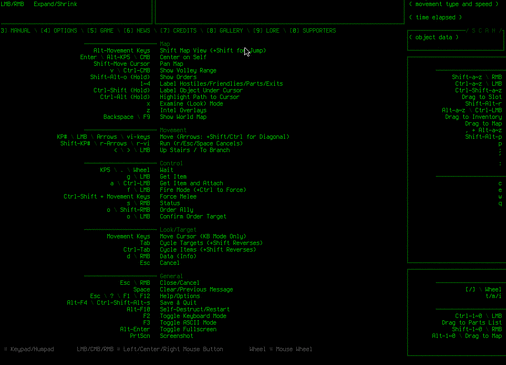Viewport: 506px width, 365px height.
Task: Click the Self-Destruct/Restart command entry
Action: tap(195, 309)
